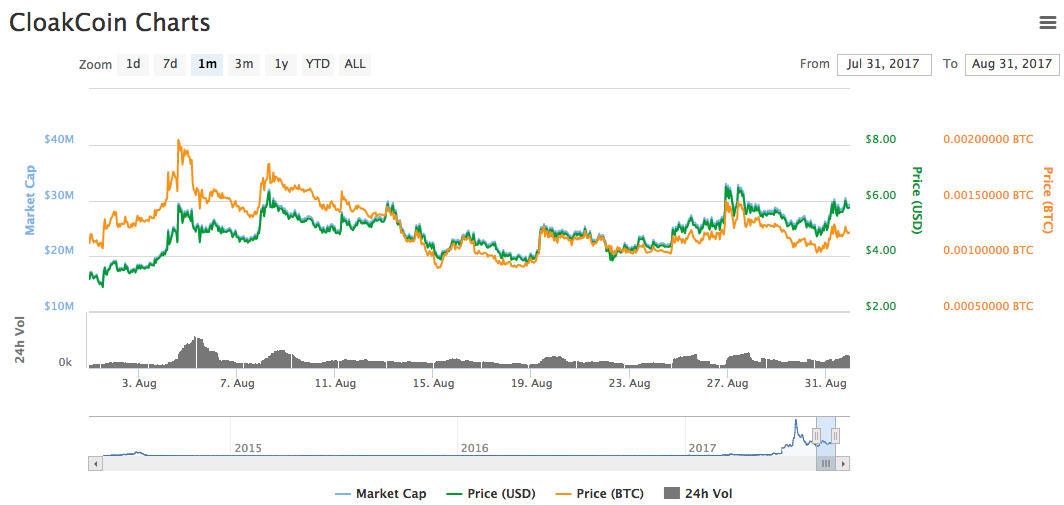Click the $2.00 price label

tap(881, 306)
